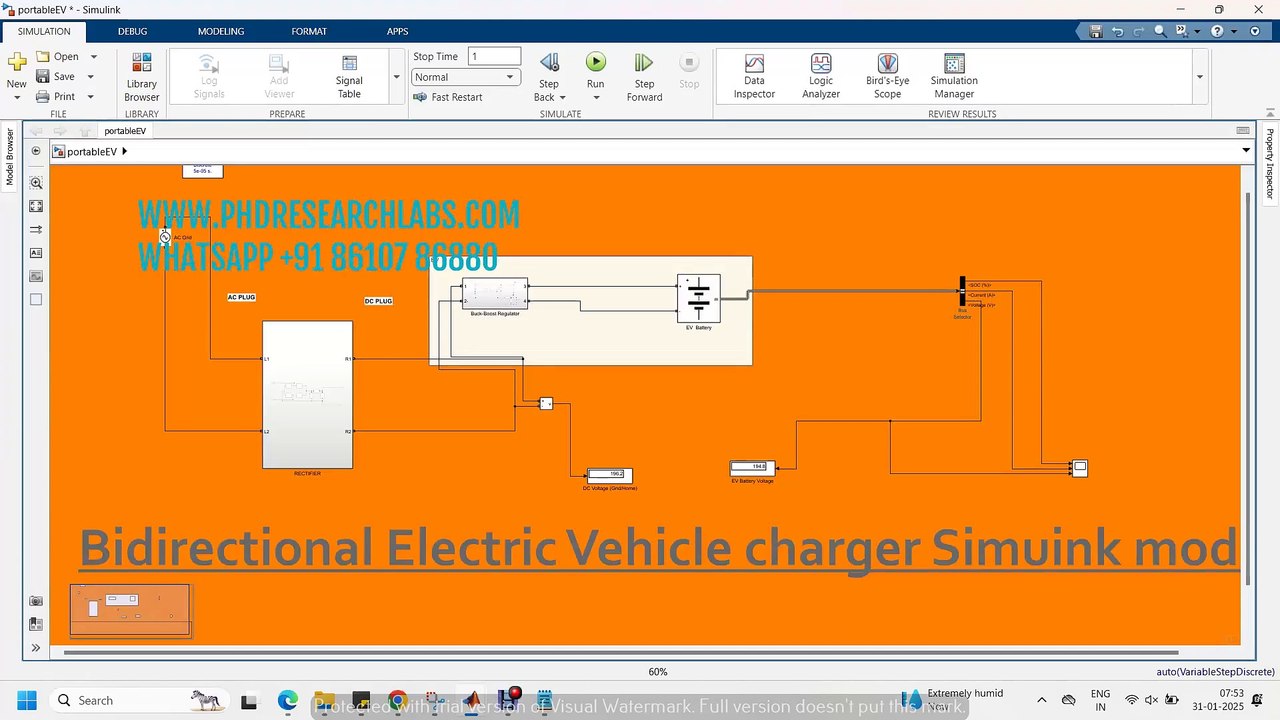The height and width of the screenshot is (720, 1280).
Task: Edit the Stop Time field
Action: pyautogui.click(x=494, y=57)
